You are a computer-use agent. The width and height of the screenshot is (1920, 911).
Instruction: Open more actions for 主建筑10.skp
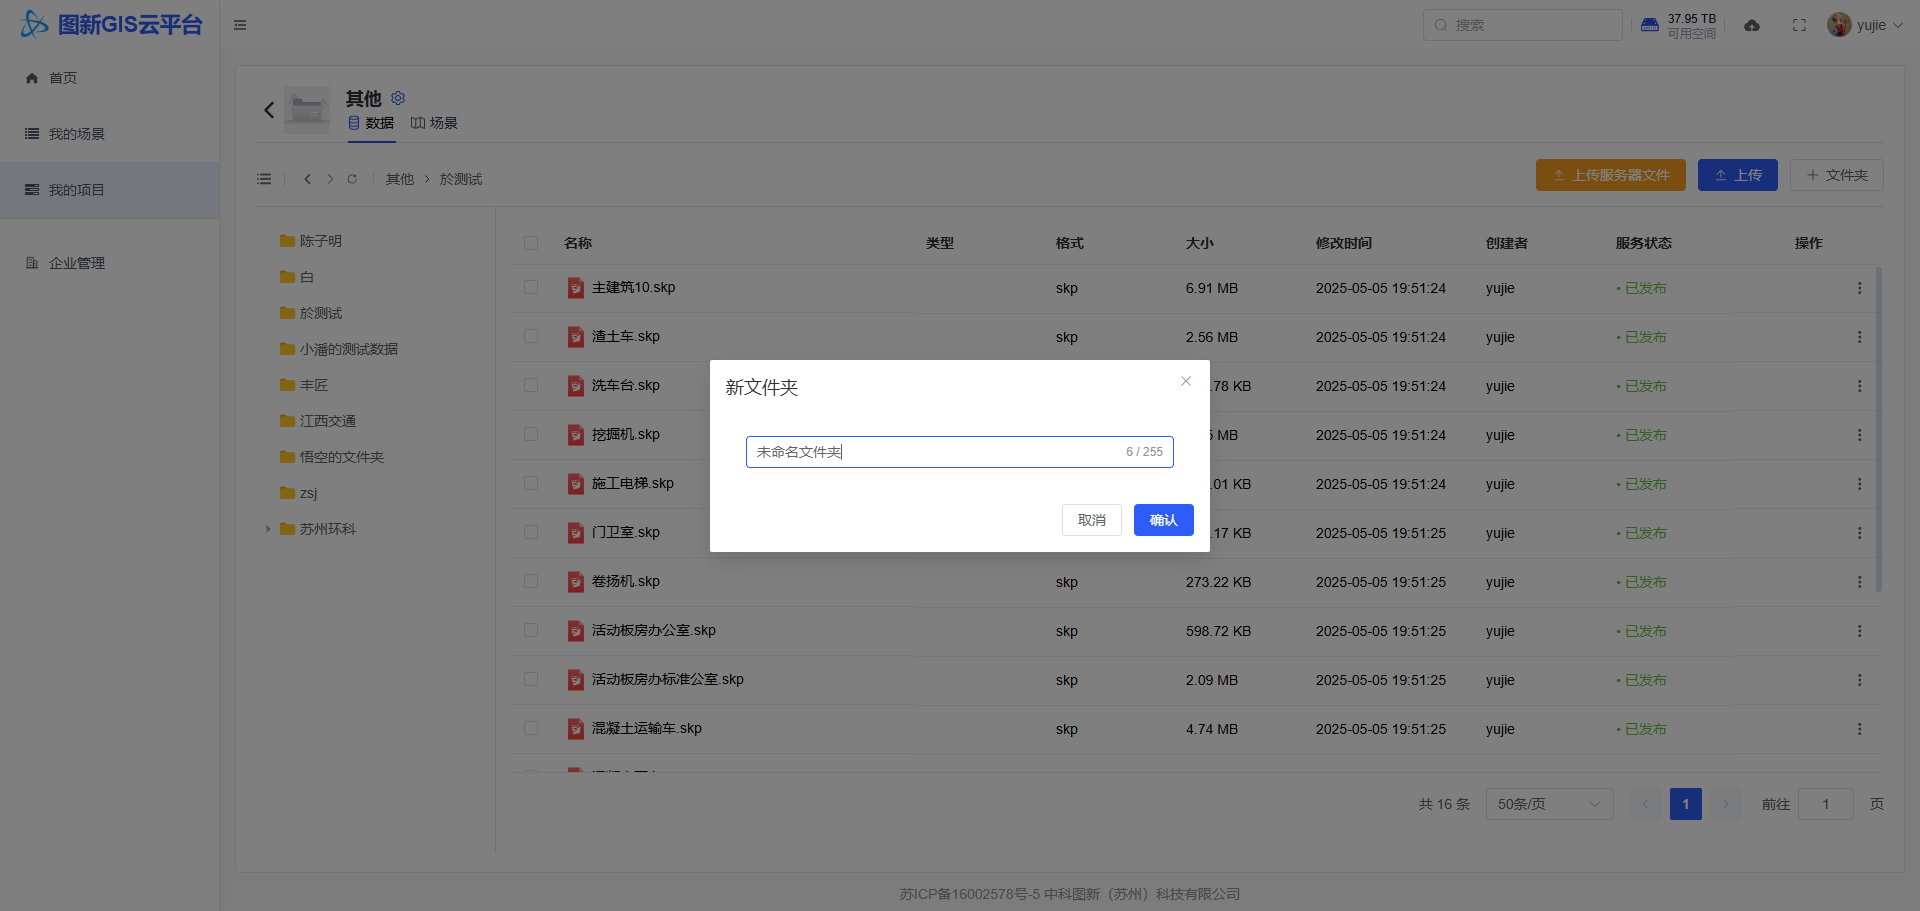tap(1859, 288)
